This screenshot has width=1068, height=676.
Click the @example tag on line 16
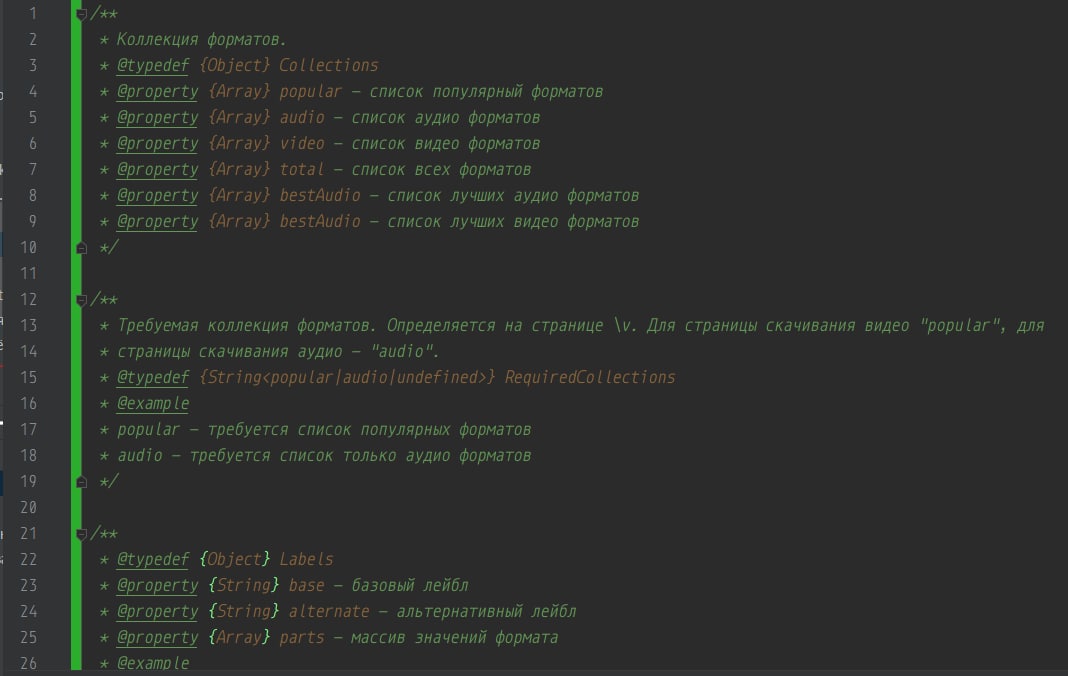(x=152, y=403)
